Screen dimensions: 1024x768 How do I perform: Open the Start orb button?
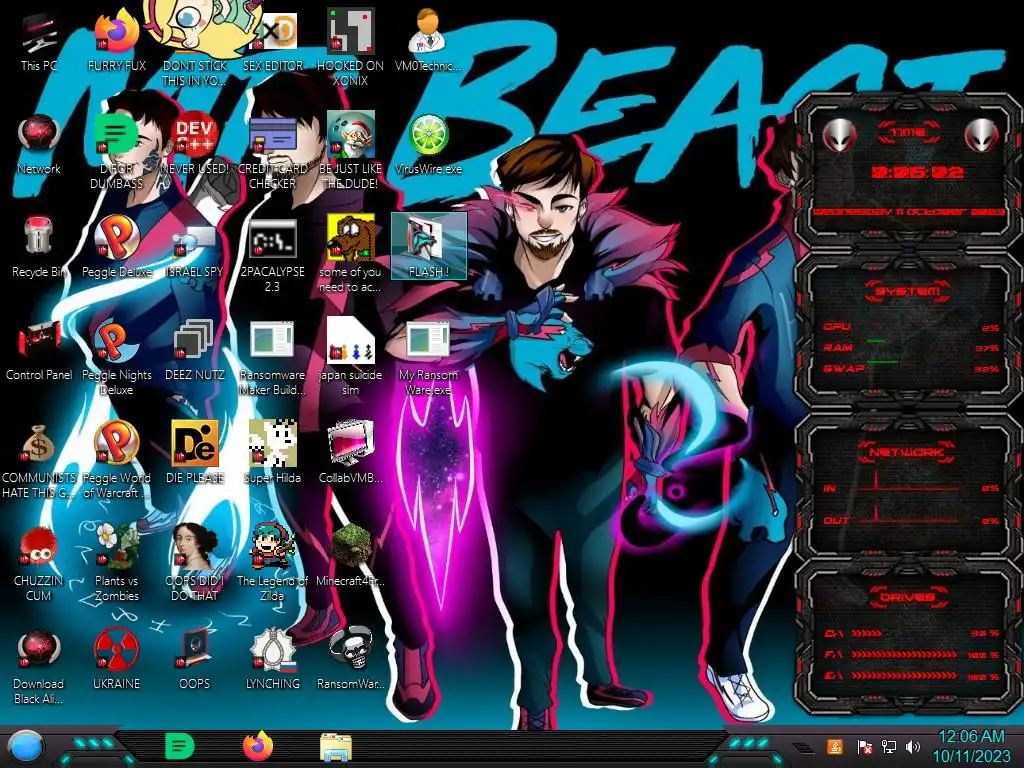(x=26, y=747)
